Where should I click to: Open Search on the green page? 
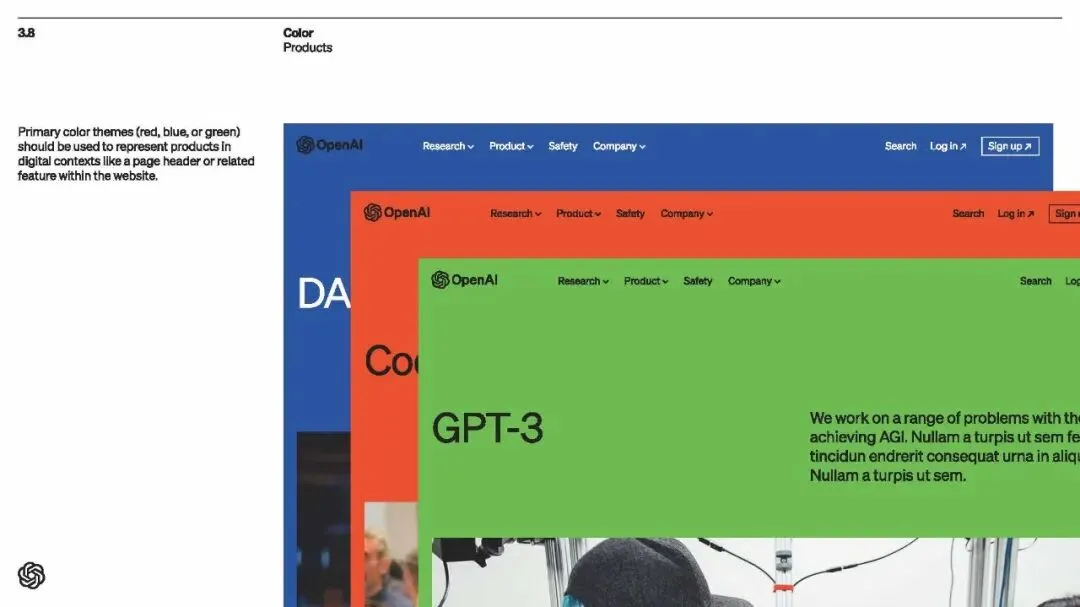pos(1035,281)
